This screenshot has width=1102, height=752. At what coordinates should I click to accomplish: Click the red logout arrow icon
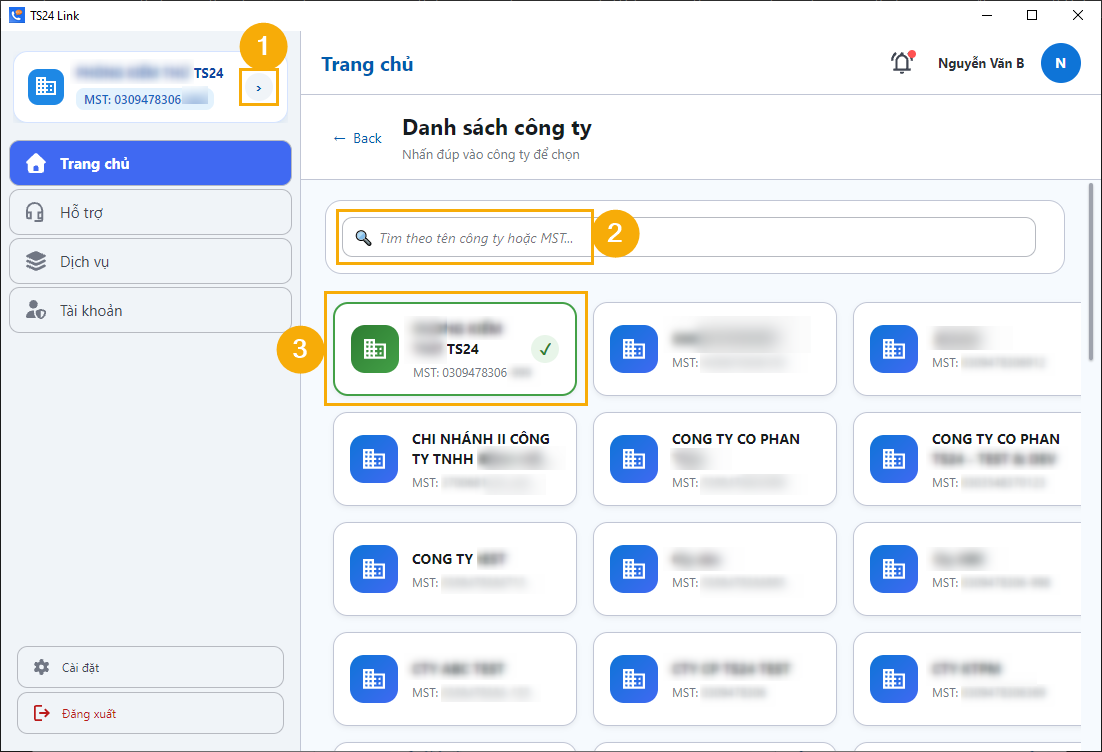click(x=41, y=713)
